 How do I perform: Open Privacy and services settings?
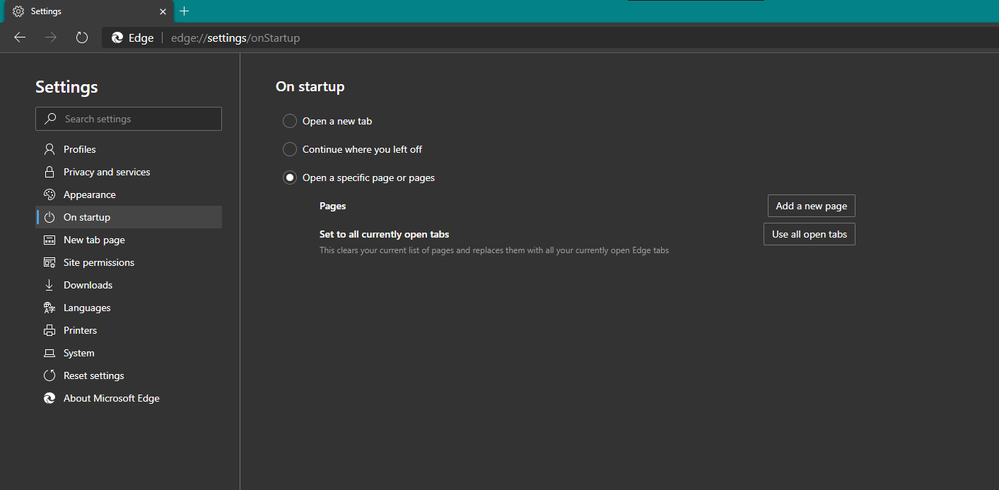(x=129, y=172)
